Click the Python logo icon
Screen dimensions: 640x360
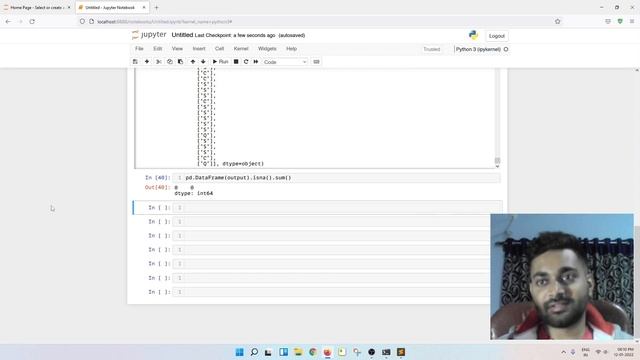(473, 35)
